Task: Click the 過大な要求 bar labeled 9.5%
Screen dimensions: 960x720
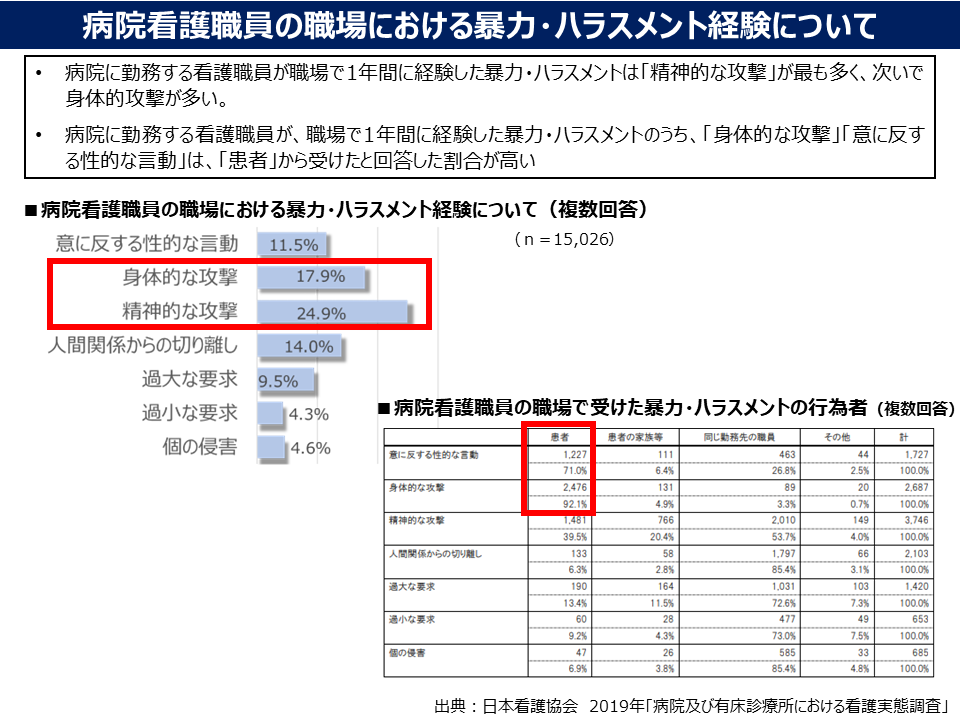Action: click(x=285, y=382)
